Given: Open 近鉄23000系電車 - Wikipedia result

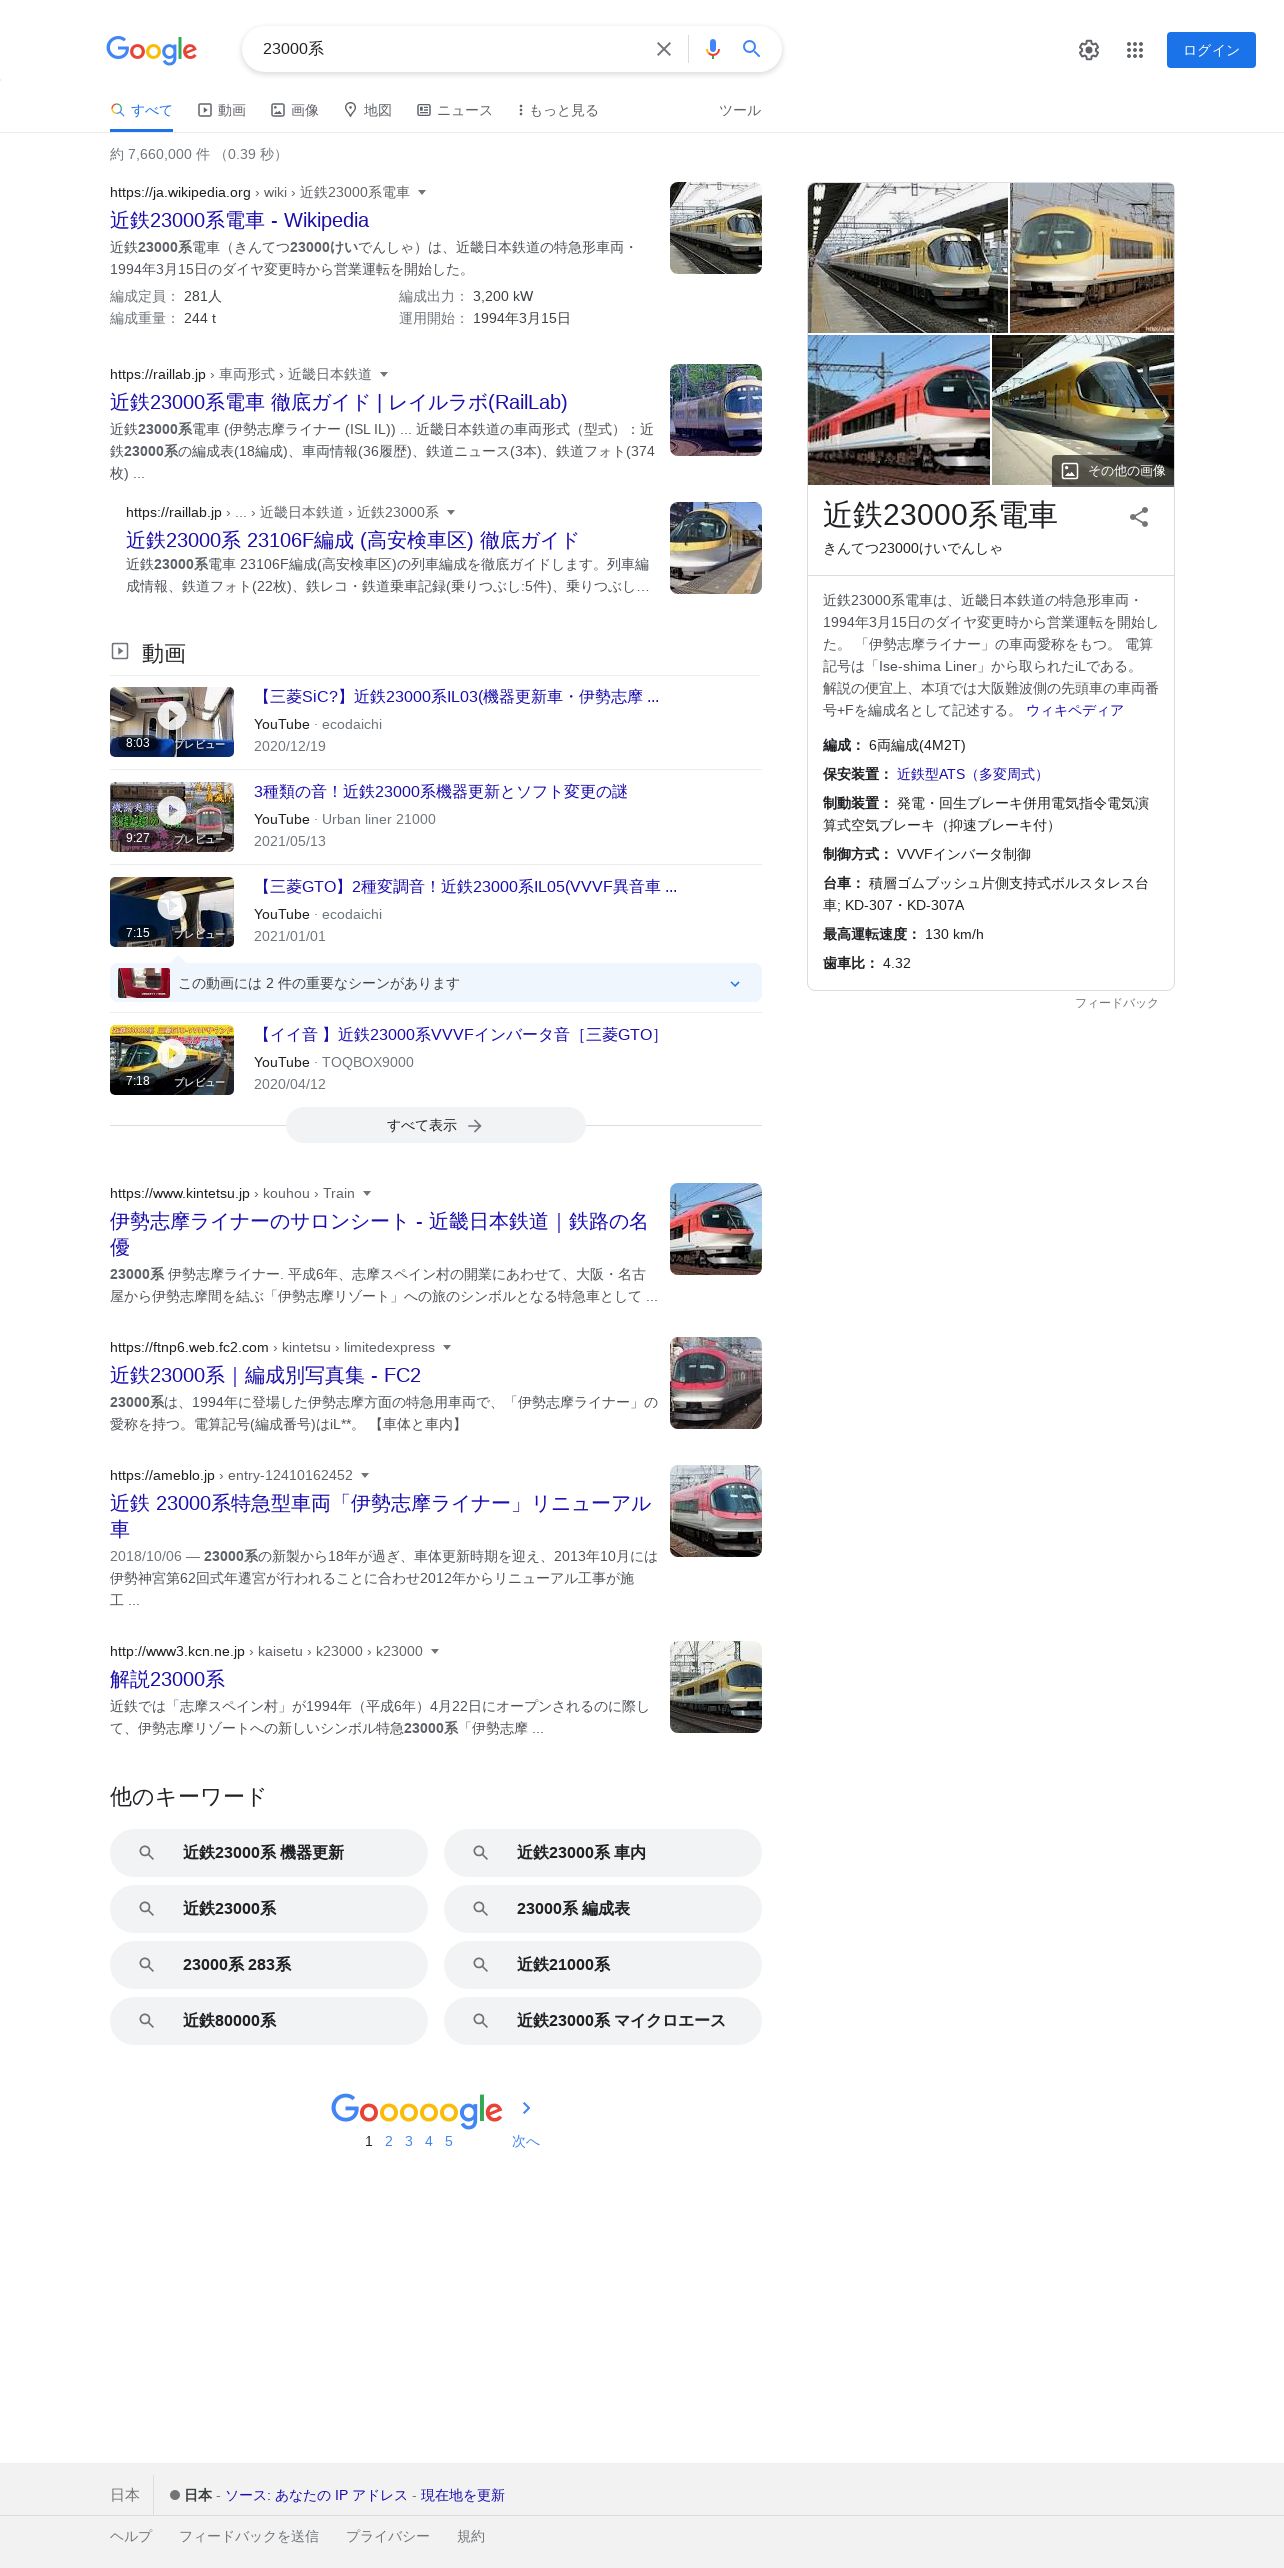Looking at the screenshot, I should click(239, 220).
